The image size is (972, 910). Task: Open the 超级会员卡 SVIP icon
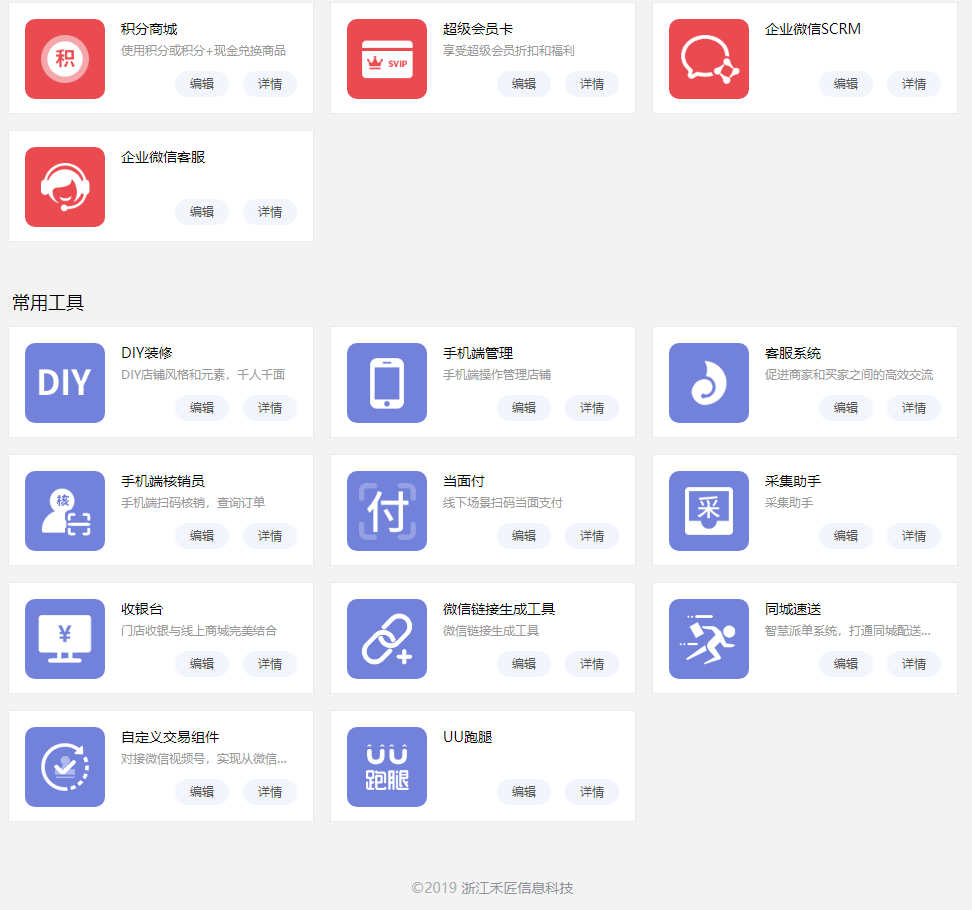point(387,59)
